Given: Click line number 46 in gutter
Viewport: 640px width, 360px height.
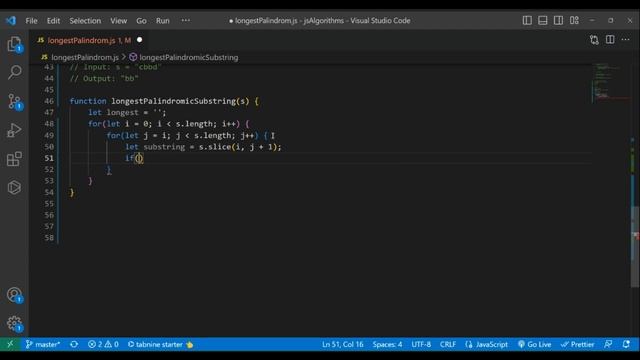Looking at the screenshot, I should (x=49, y=101).
